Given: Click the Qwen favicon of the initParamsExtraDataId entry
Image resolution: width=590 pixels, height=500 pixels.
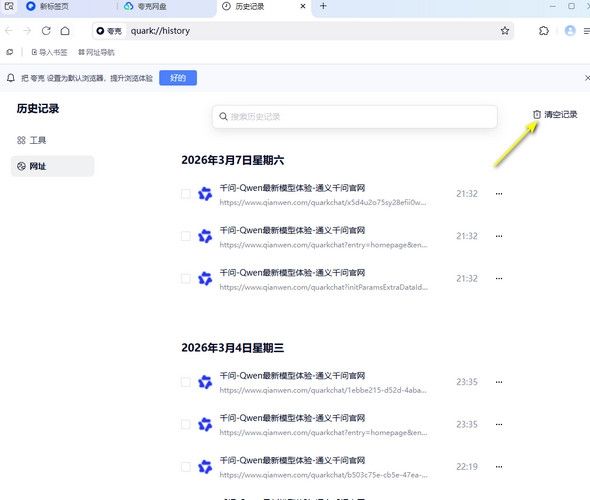Looking at the screenshot, I should coord(205,279).
